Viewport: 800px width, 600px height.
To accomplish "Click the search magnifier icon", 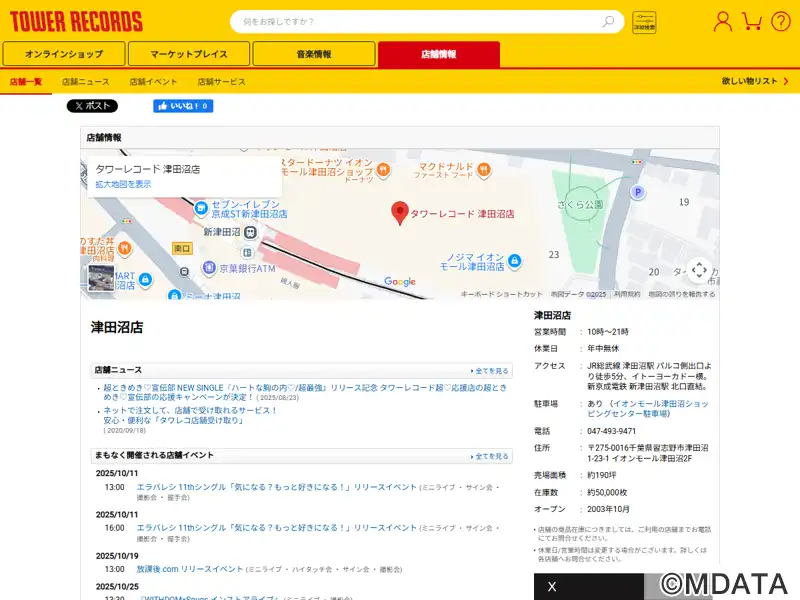I will click(x=608, y=21).
